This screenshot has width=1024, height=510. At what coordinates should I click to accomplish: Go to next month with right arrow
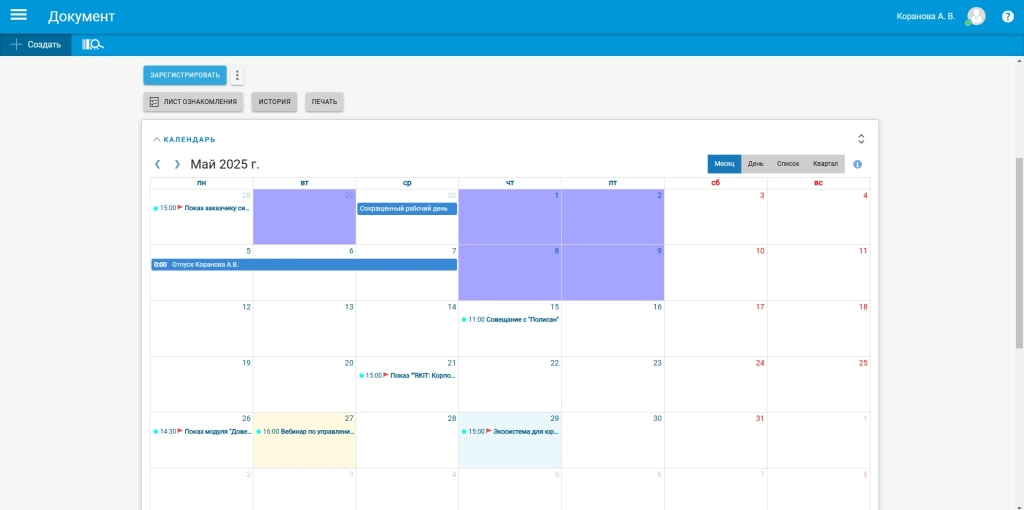pos(177,164)
